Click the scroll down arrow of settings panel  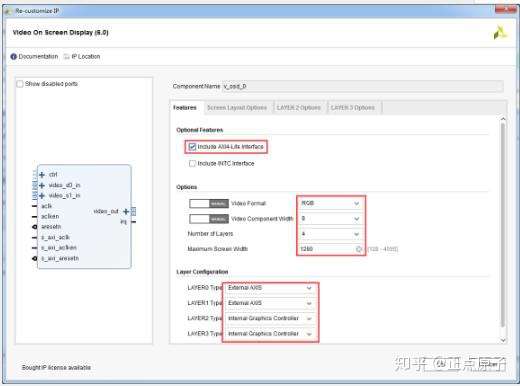click(503, 340)
